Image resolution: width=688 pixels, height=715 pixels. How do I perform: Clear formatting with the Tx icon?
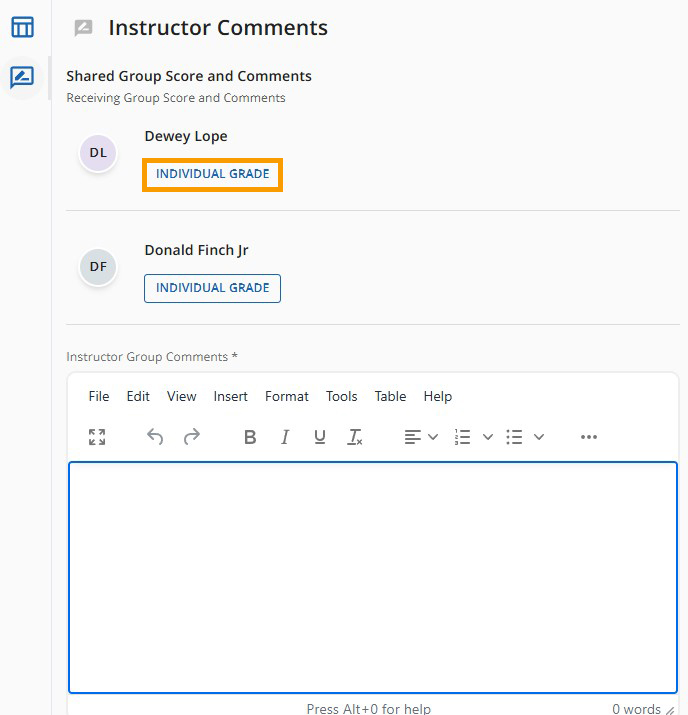pyautogui.click(x=355, y=437)
